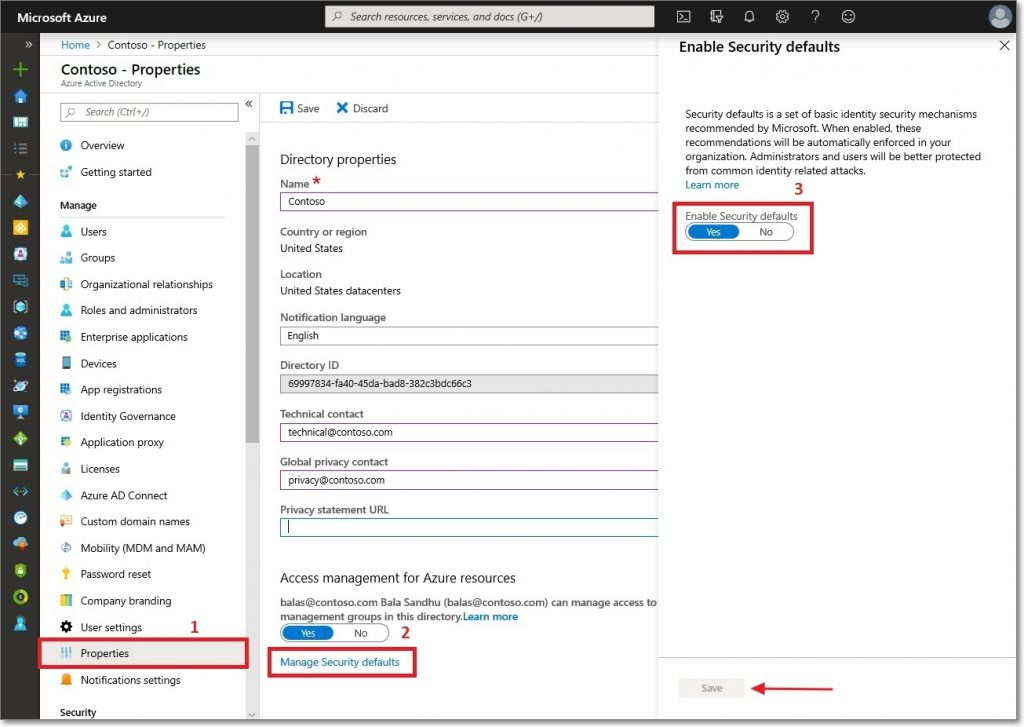Image resolution: width=1024 pixels, height=727 pixels.
Task: Go to Azure home icon in sidebar
Action: [20, 96]
